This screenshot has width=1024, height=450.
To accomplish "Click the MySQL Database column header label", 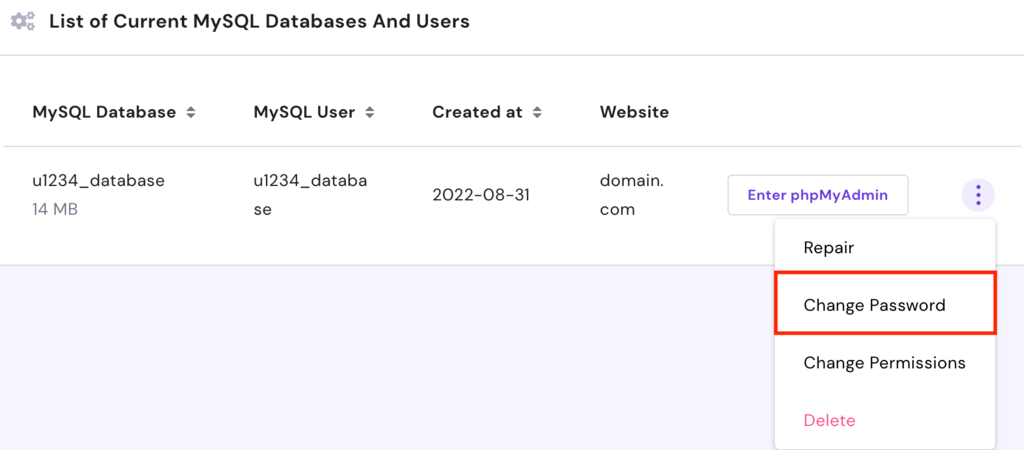I will 104,112.
